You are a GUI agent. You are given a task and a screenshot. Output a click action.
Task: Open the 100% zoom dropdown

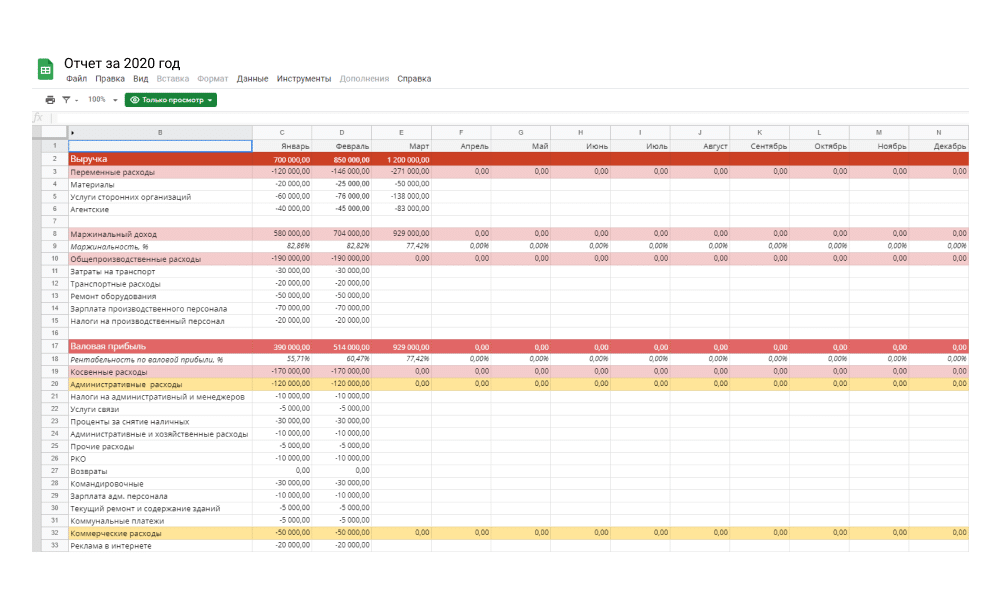[103, 99]
